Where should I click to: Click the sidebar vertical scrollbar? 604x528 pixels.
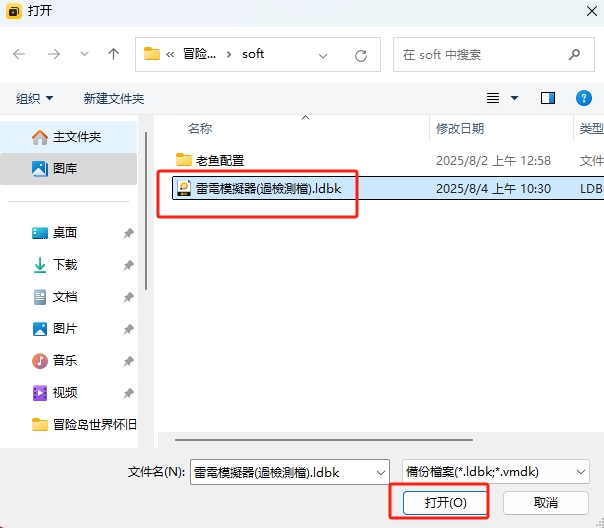[146, 211]
